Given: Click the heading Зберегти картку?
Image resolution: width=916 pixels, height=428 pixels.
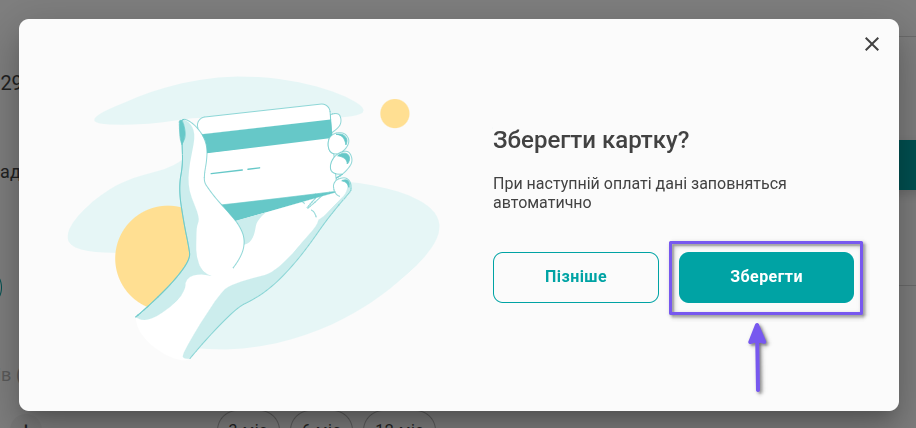Looking at the screenshot, I should (x=591, y=141).
